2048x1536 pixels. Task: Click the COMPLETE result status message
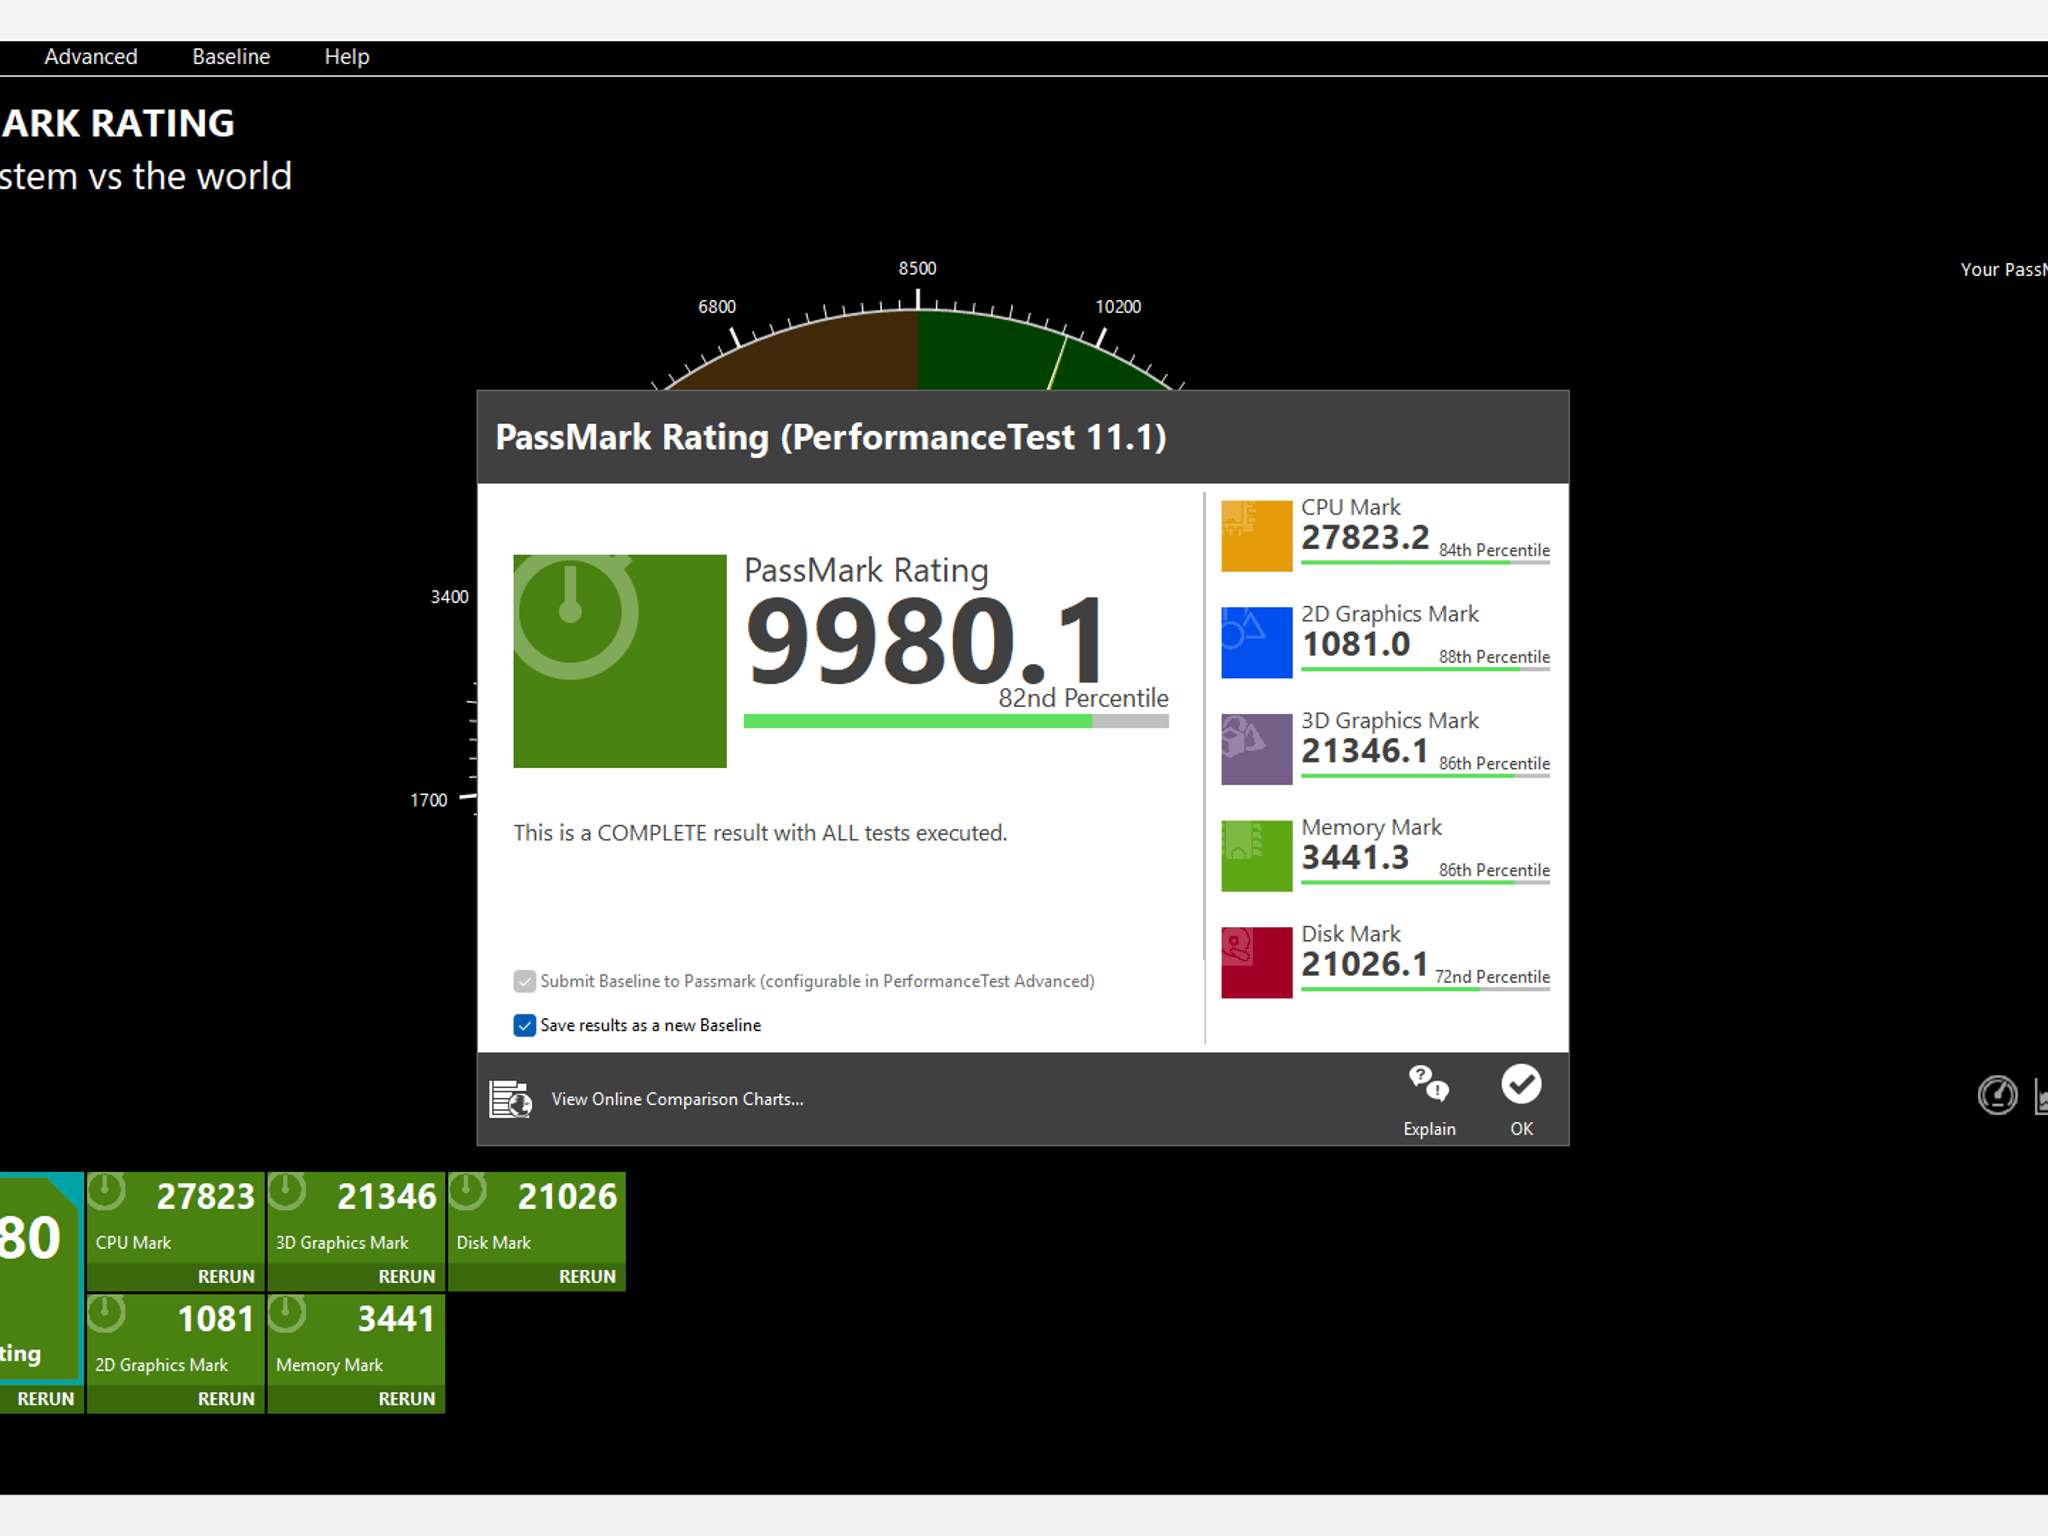coord(760,833)
